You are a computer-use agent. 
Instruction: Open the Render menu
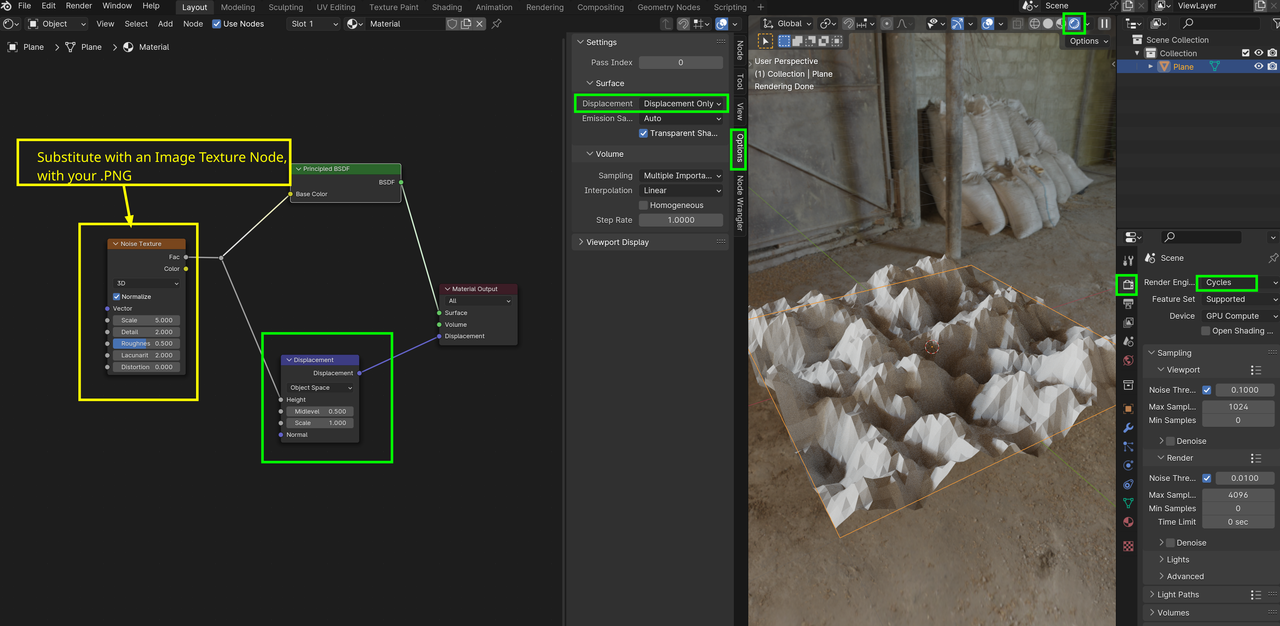78,5
